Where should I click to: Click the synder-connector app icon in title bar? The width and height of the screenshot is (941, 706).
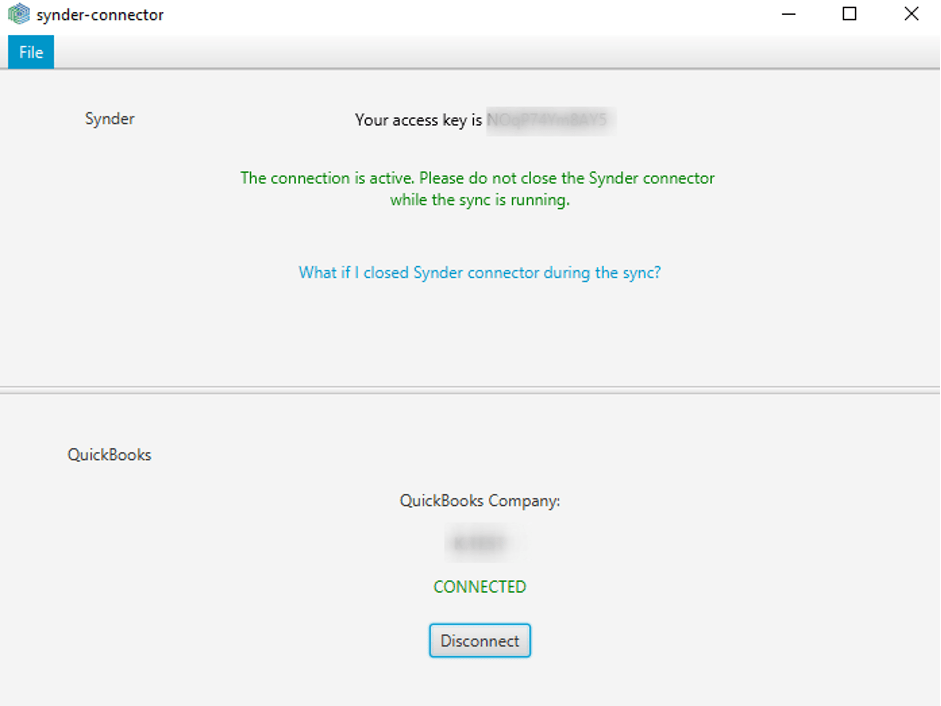[19, 14]
